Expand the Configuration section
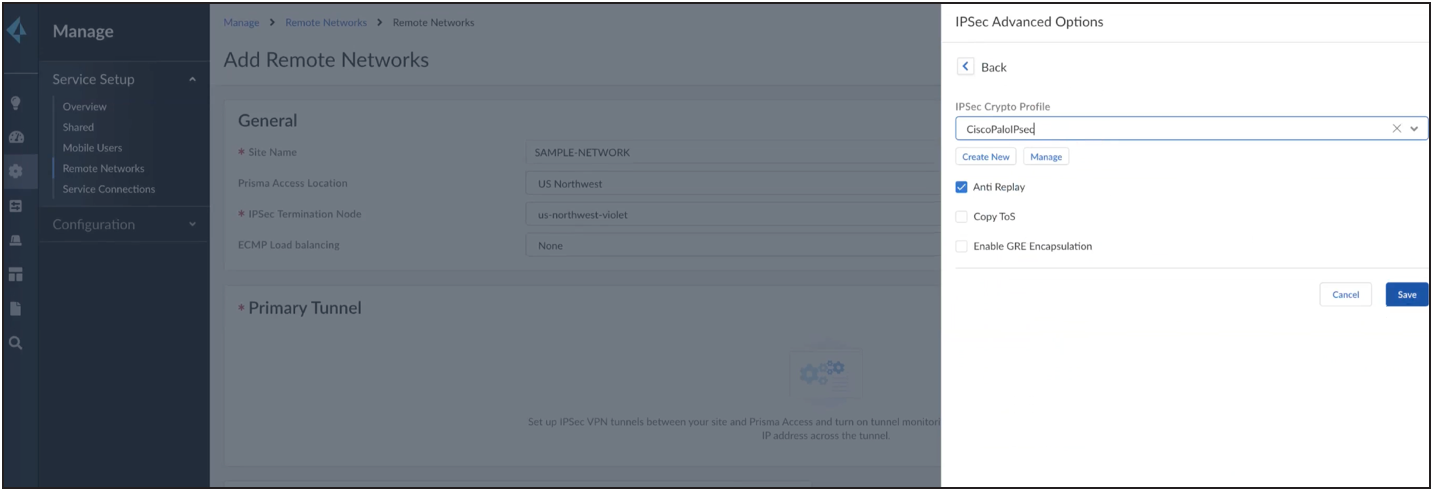 click(193, 225)
